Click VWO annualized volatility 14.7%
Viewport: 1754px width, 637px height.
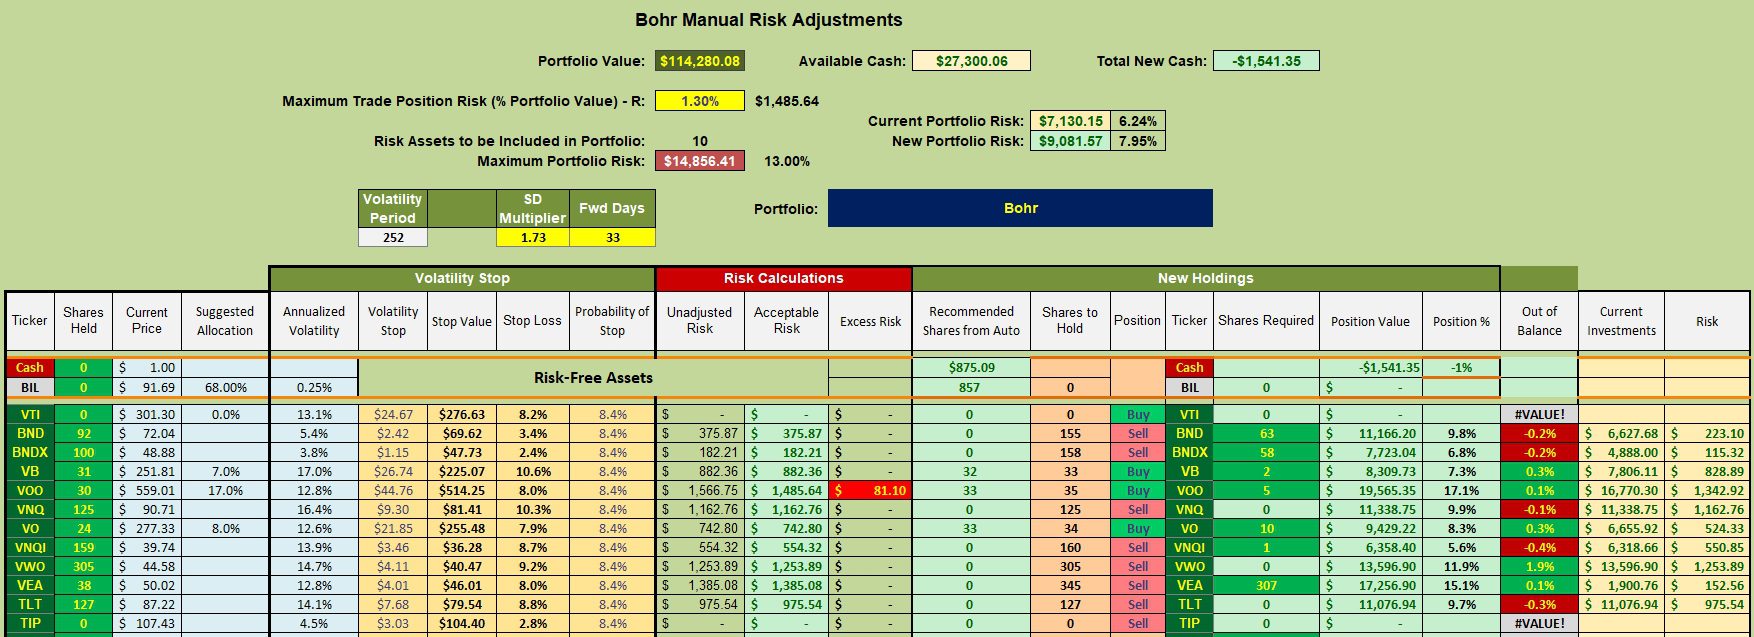[314, 567]
